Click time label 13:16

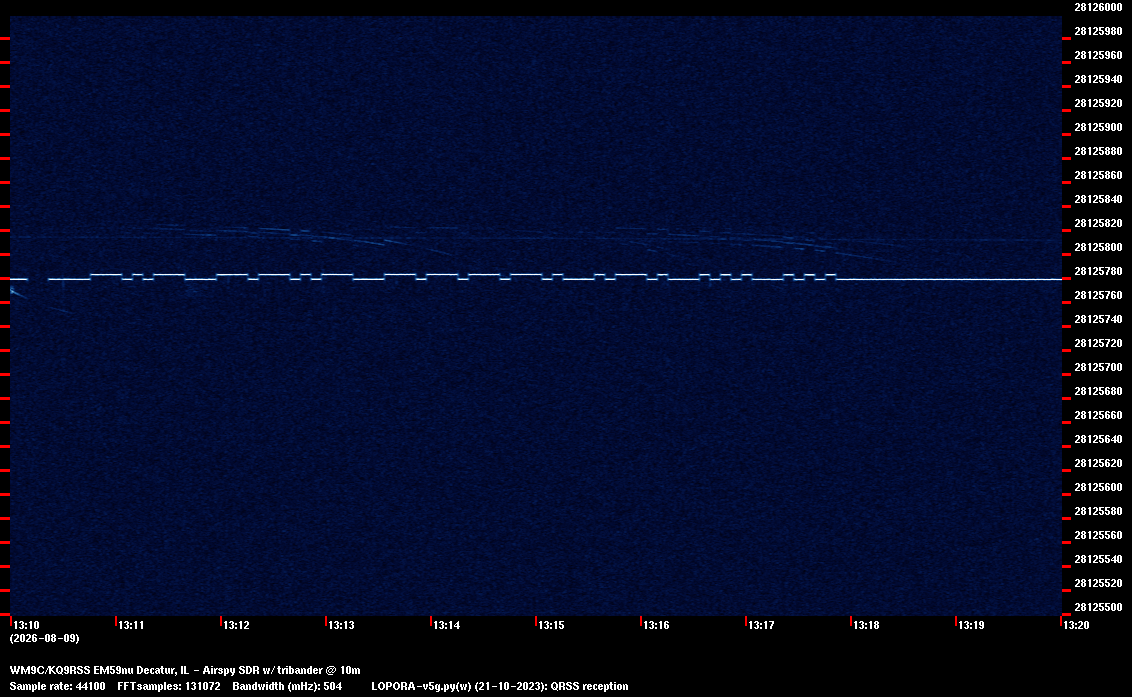(656, 625)
